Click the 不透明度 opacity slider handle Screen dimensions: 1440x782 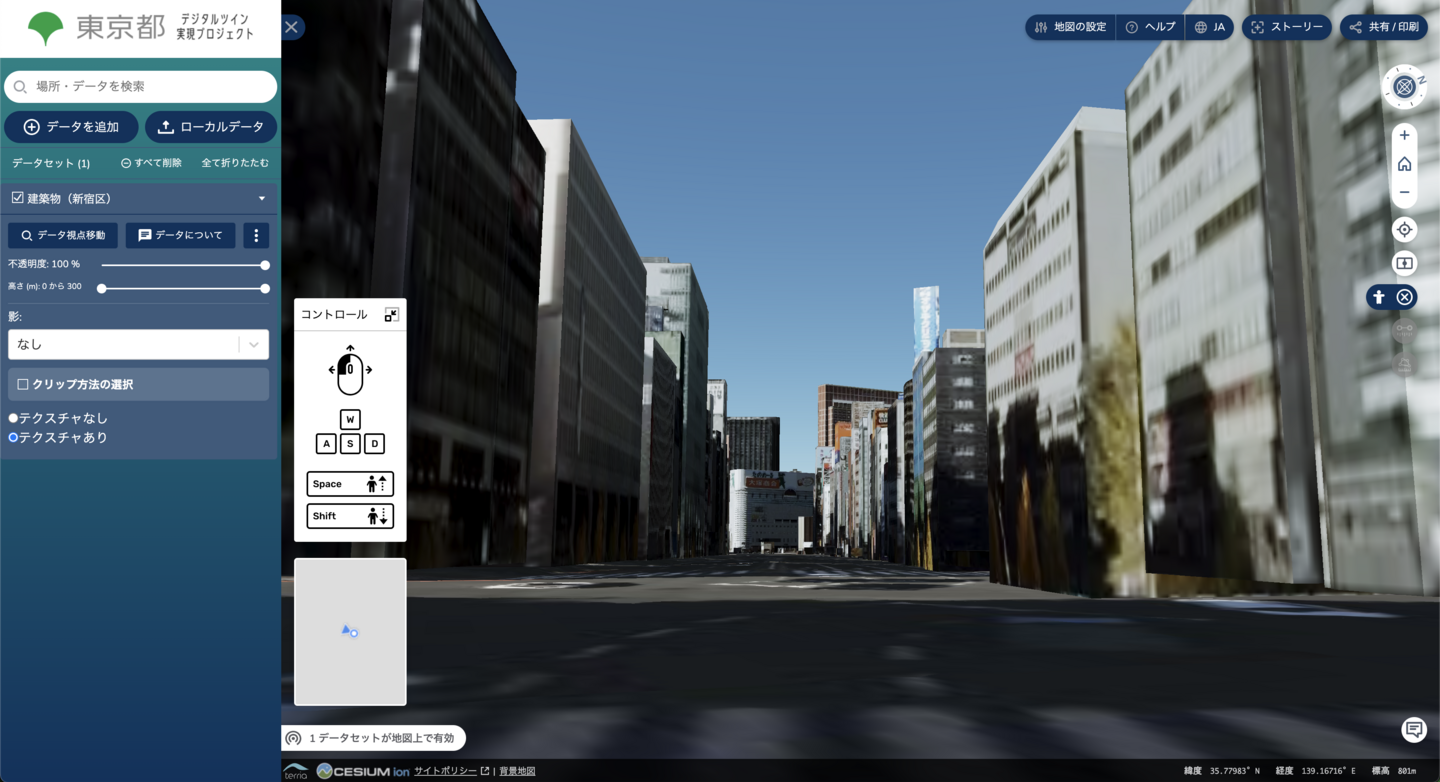click(x=265, y=265)
